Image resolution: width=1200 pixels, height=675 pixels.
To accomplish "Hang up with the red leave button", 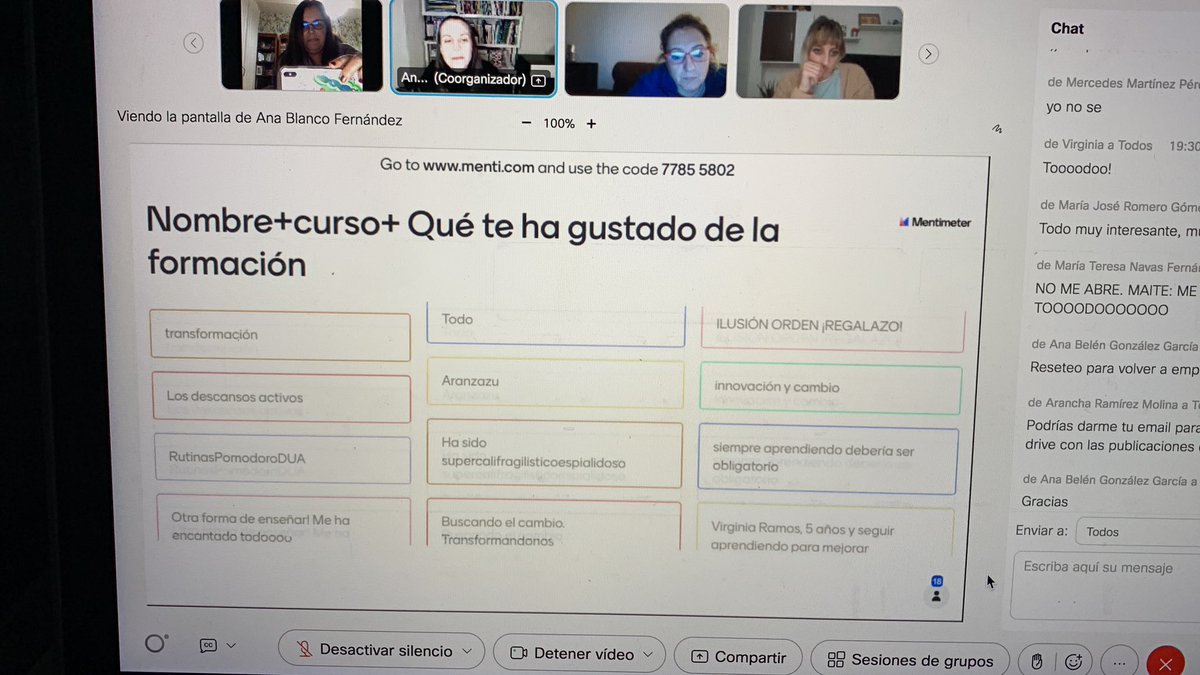I will pos(1165,662).
